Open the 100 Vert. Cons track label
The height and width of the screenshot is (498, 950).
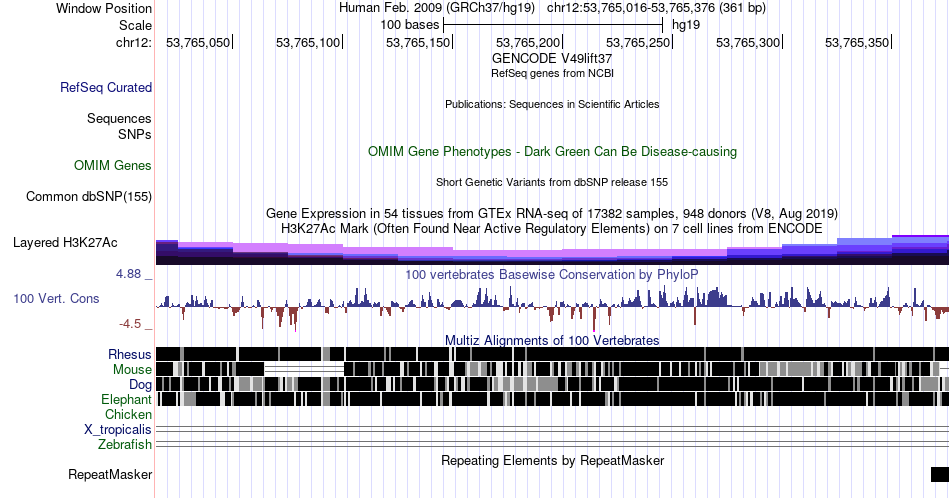click(56, 298)
